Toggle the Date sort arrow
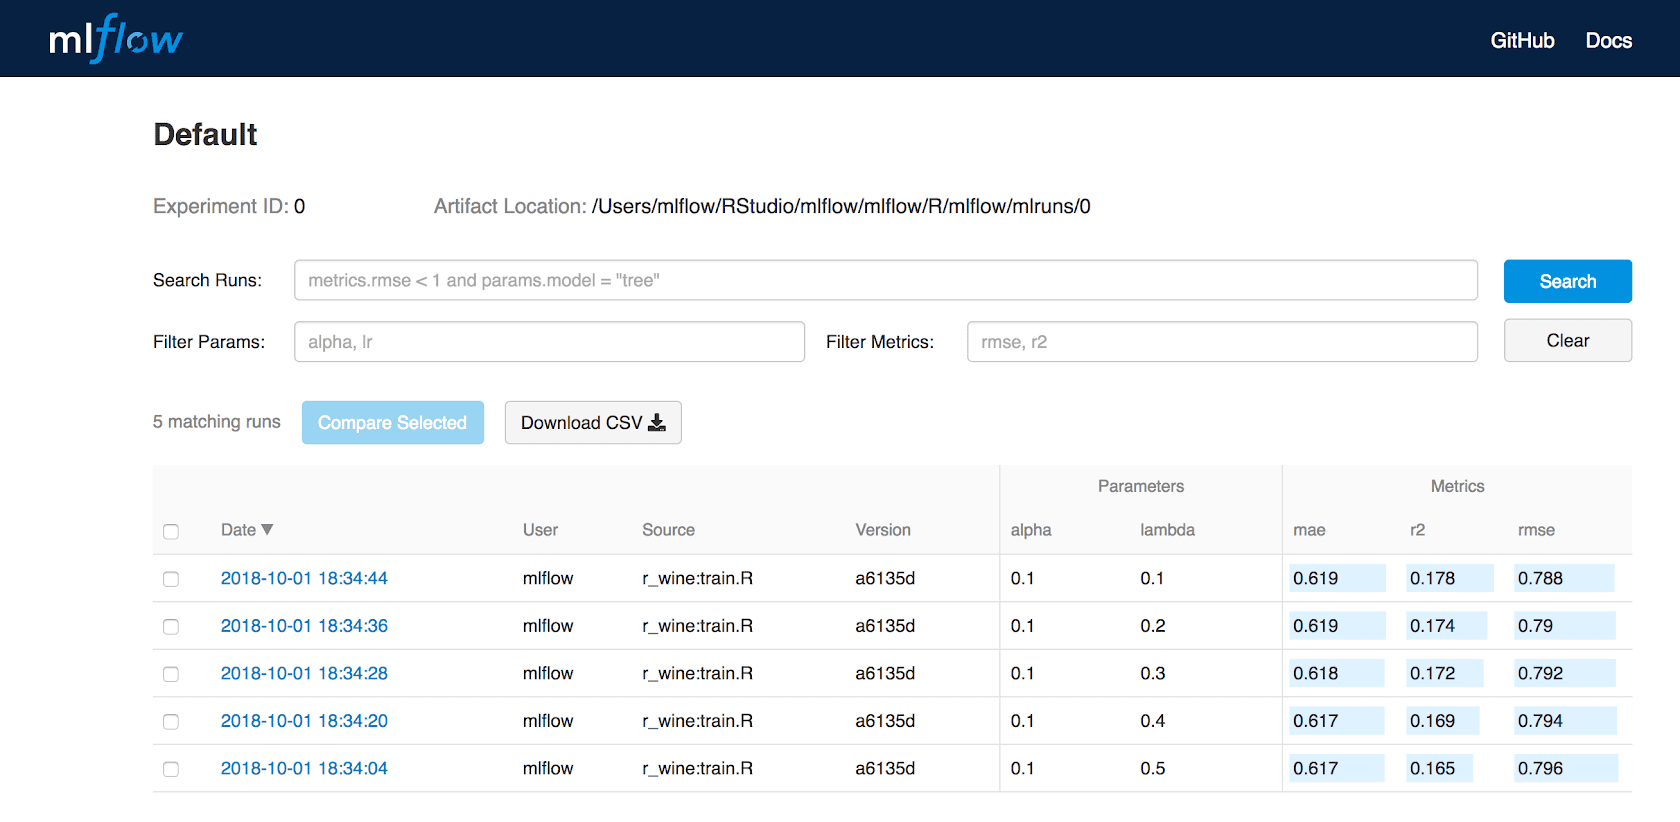 click(x=267, y=530)
